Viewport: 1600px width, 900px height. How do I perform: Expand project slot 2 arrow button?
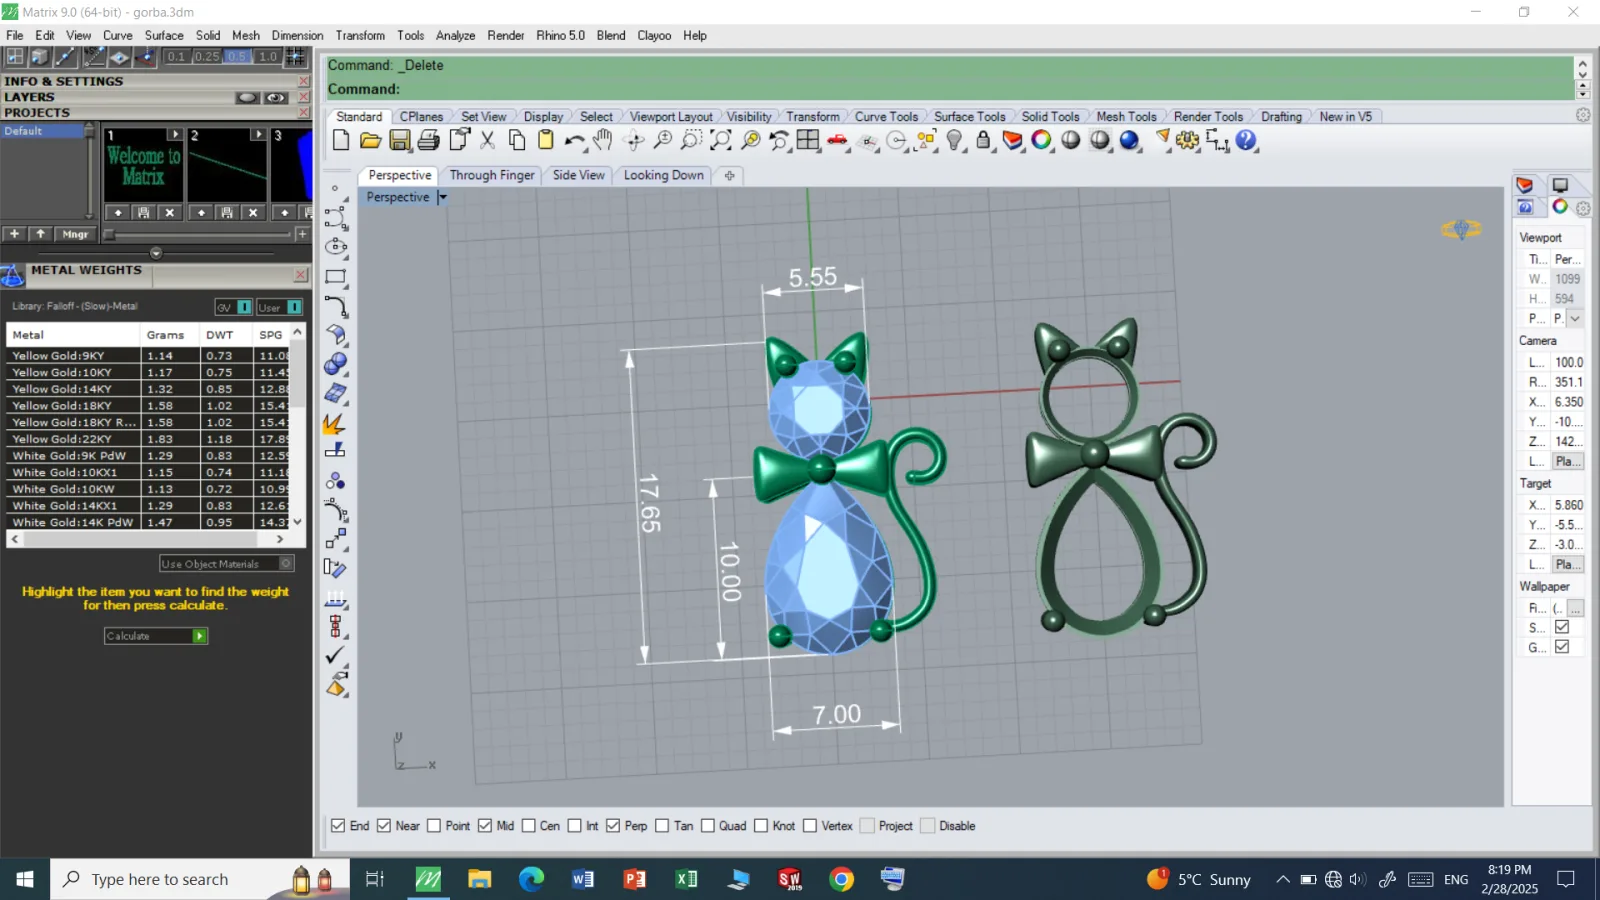click(258, 134)
